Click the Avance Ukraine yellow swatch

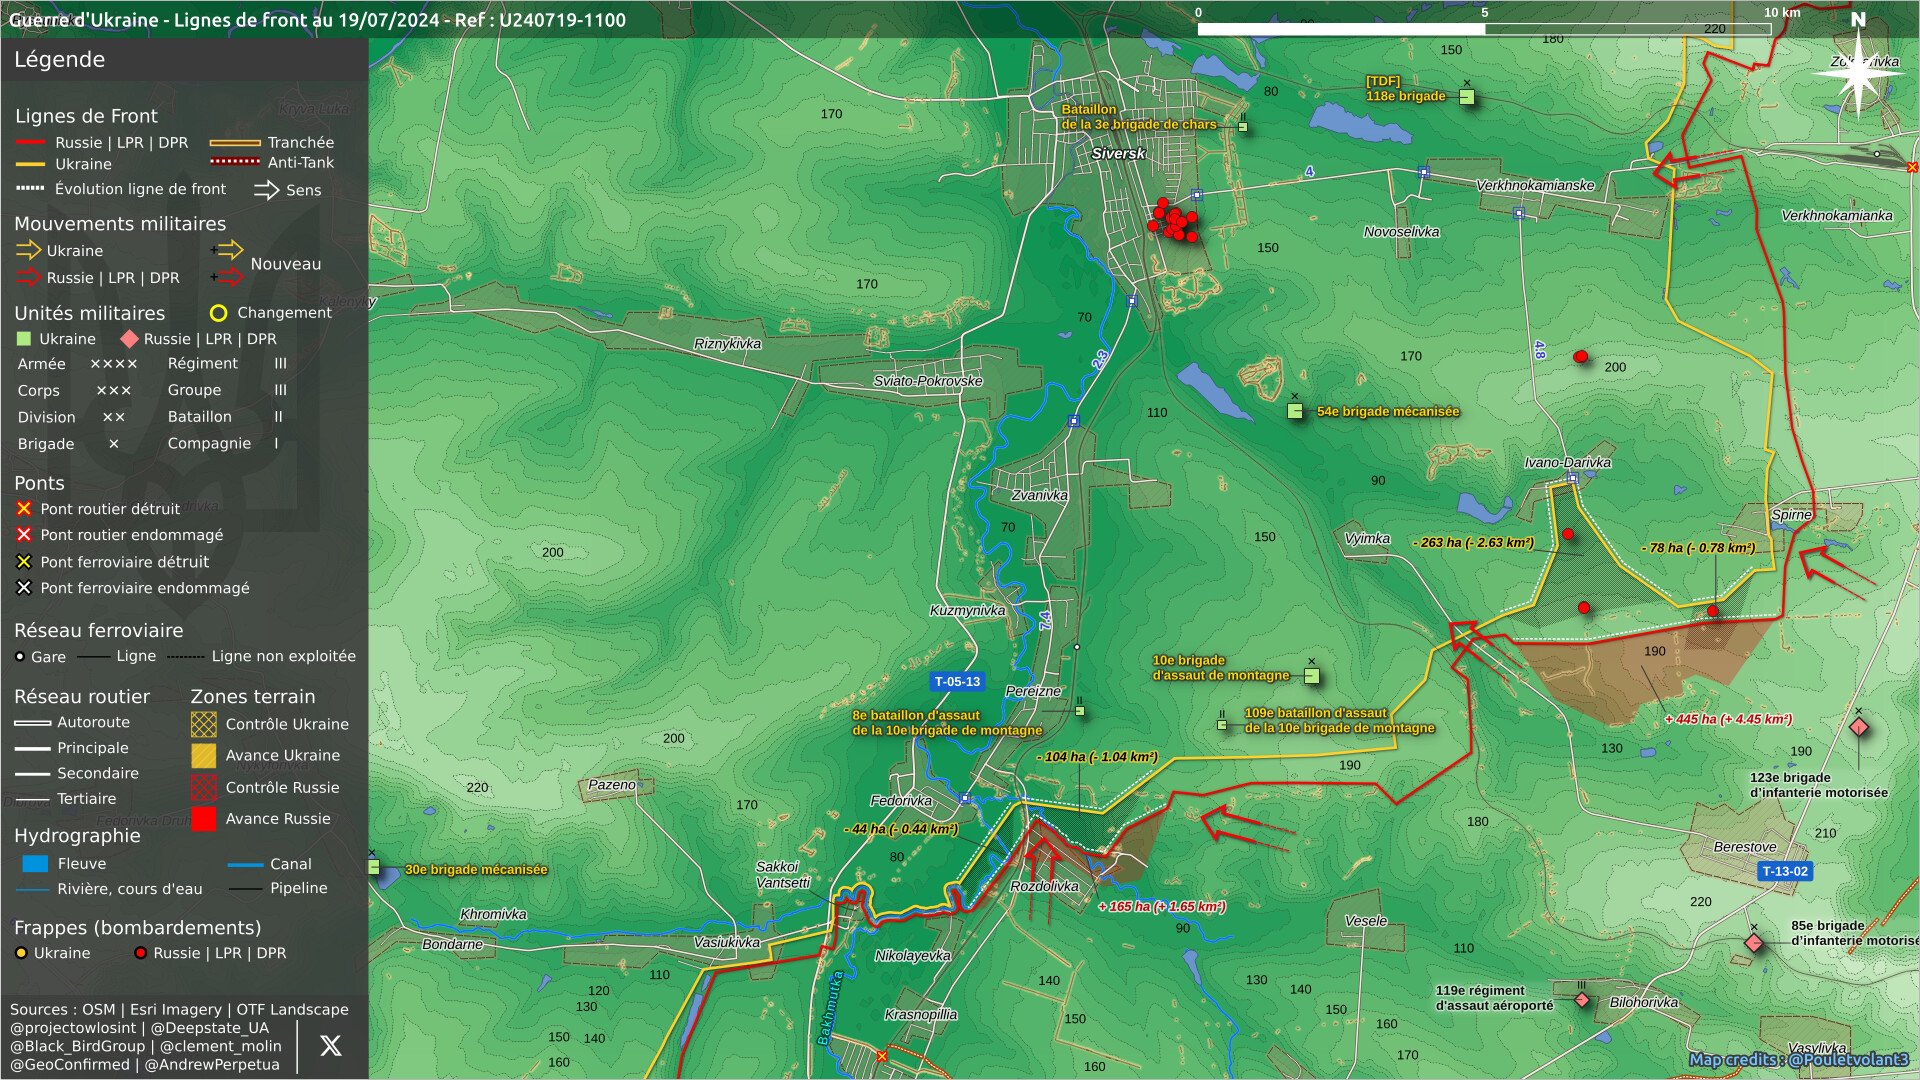coord(204,756)
